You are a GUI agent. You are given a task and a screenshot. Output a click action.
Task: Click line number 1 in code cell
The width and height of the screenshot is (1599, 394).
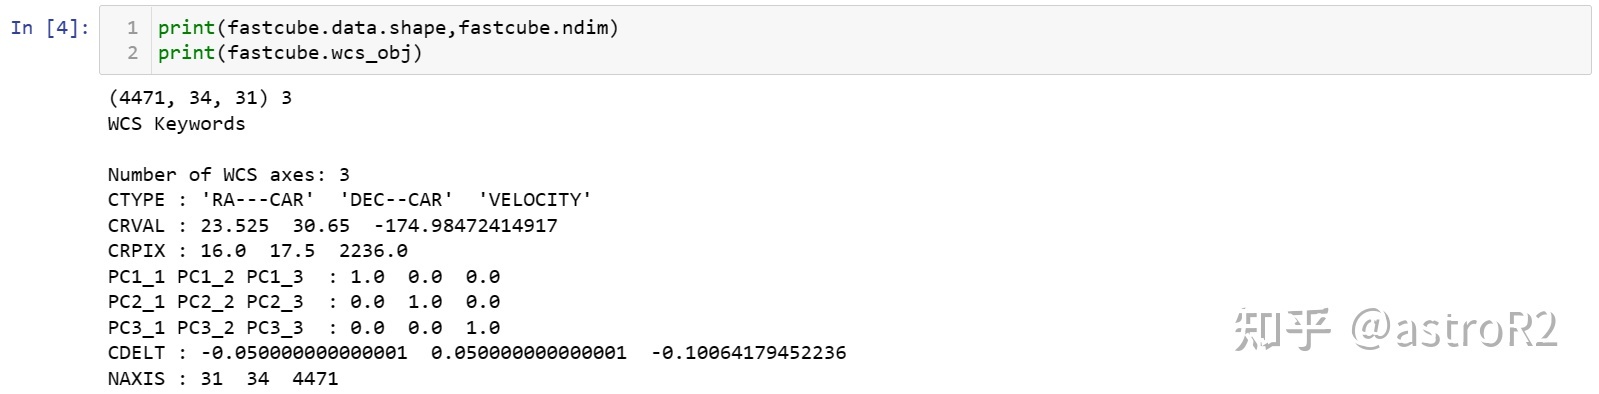[132, 28]
